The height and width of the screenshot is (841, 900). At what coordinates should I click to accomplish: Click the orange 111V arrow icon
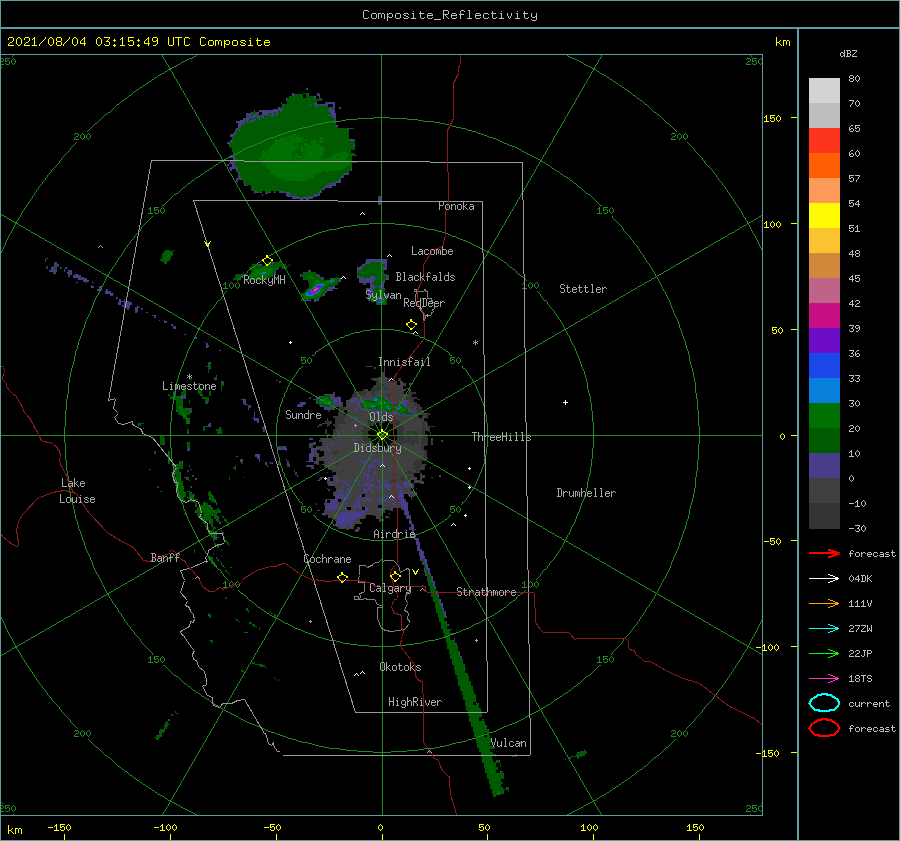[x=824, y=603]
